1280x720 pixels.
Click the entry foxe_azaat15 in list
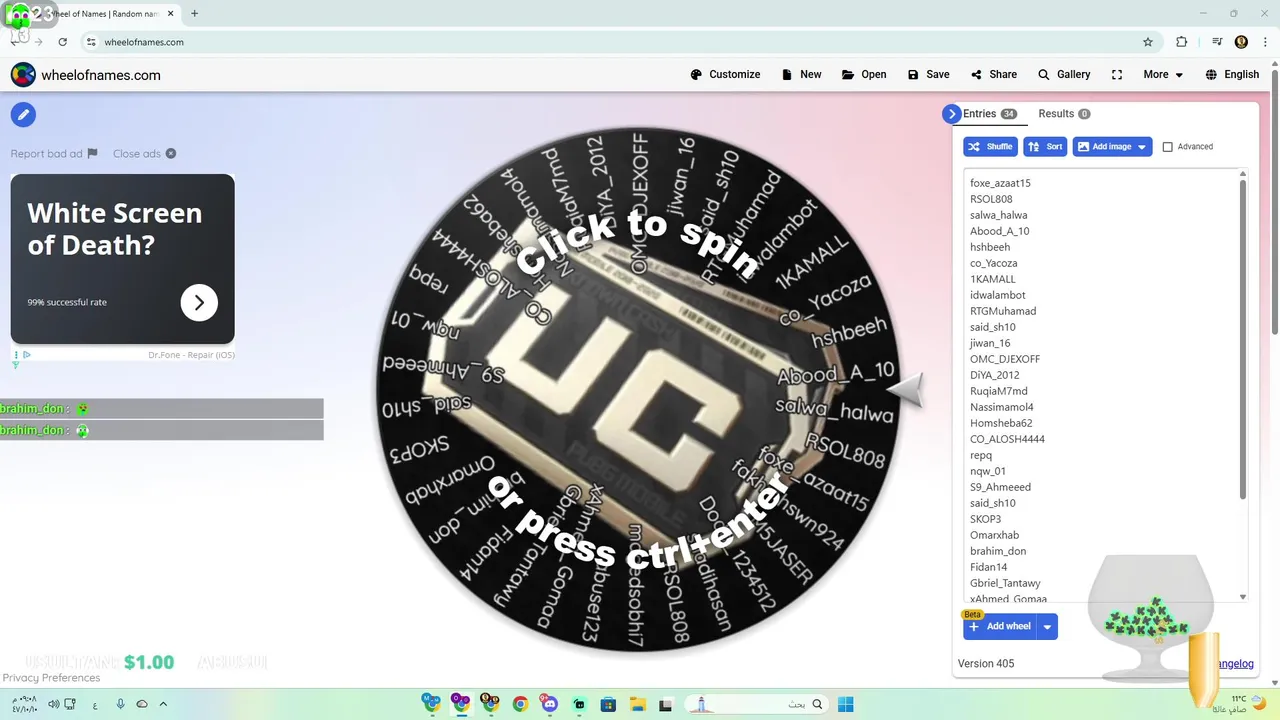click(1000, 183)
